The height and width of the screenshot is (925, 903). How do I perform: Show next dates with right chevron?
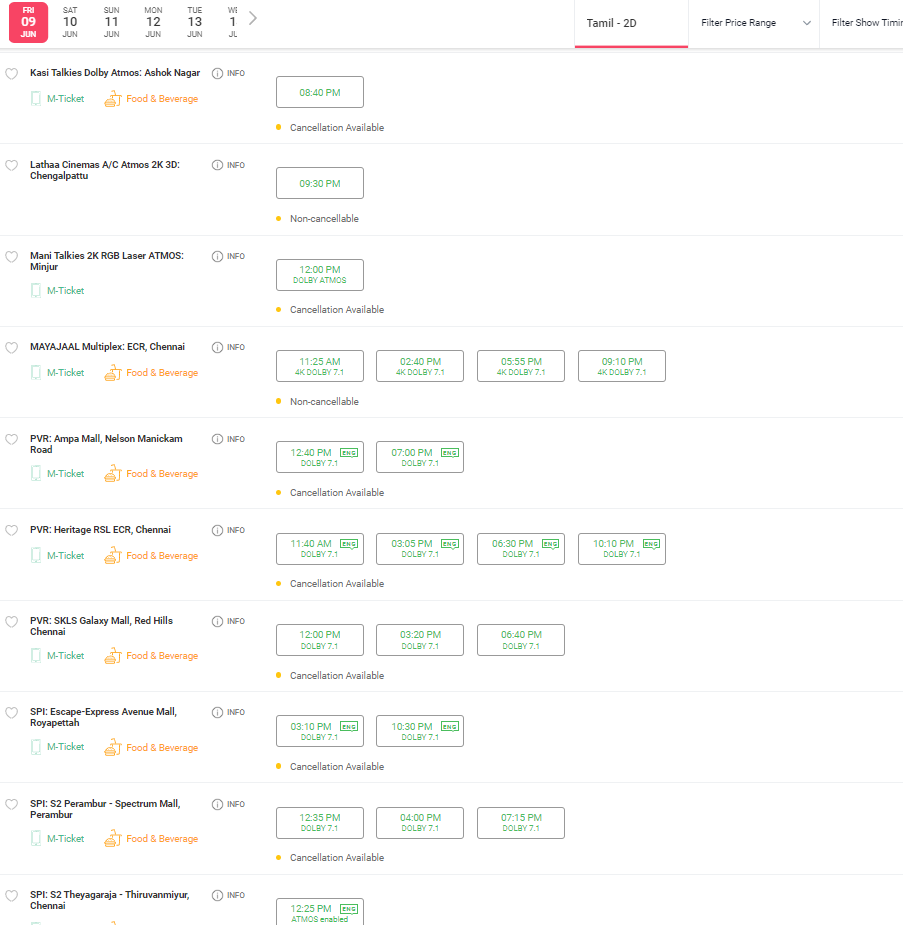tap(253, 19)
